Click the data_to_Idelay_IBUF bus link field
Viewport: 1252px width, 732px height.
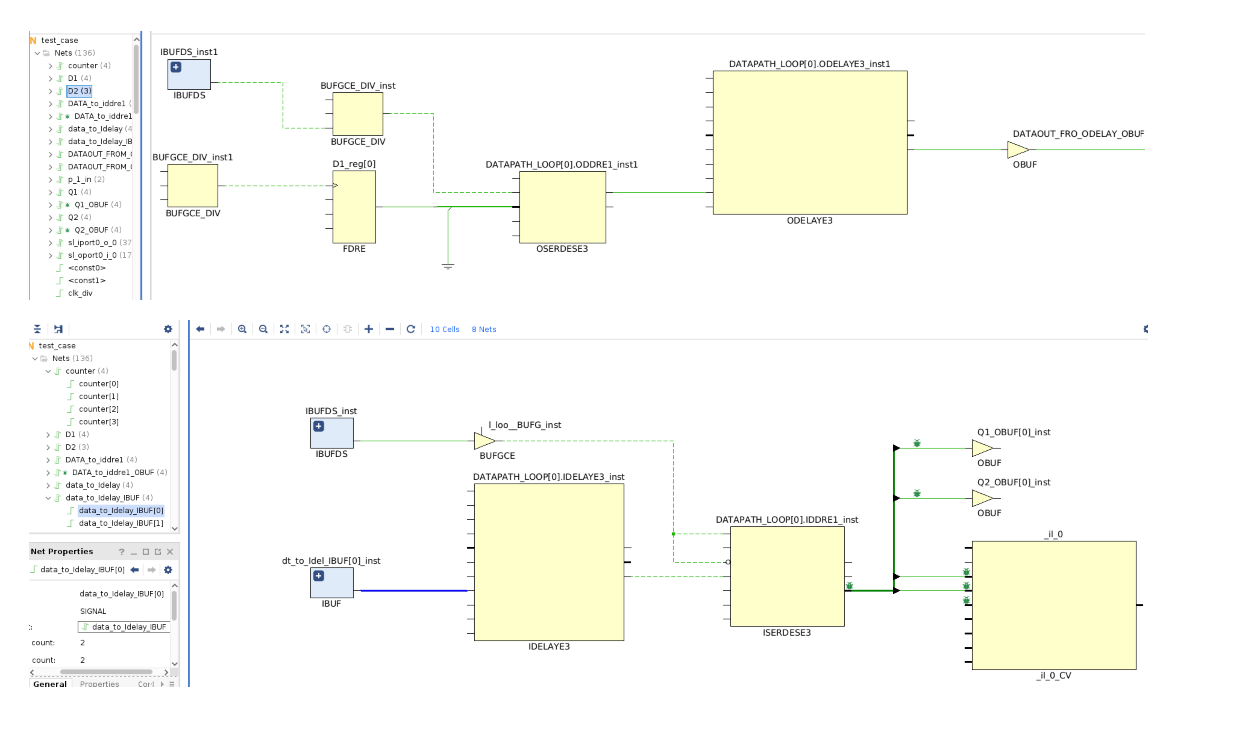tap(124, 627)
